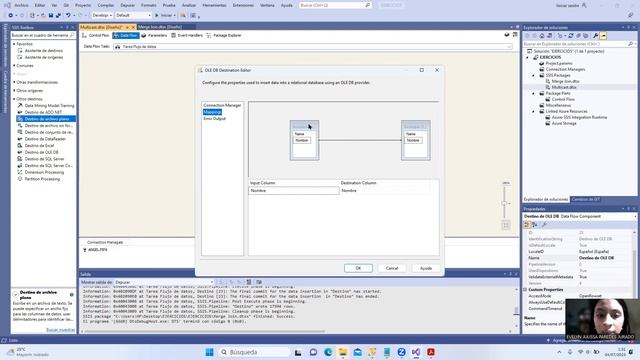Collapse the Otros destinos toolbox group

14,99
